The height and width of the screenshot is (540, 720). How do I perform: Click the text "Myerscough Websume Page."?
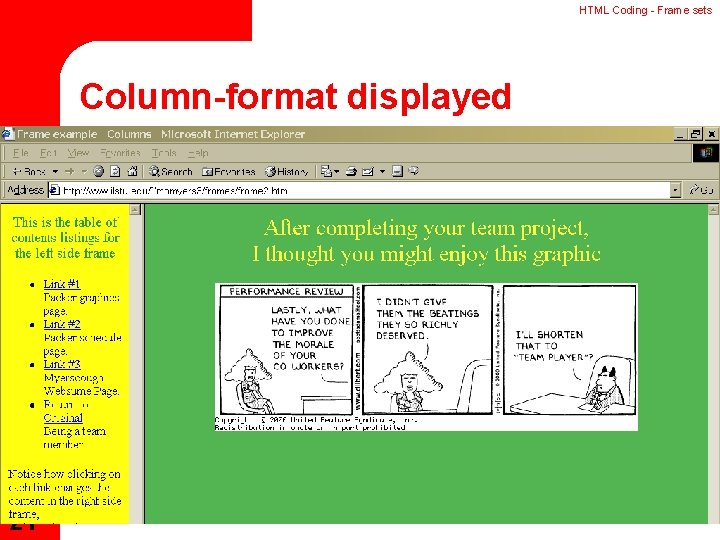[x=81, y=384]
